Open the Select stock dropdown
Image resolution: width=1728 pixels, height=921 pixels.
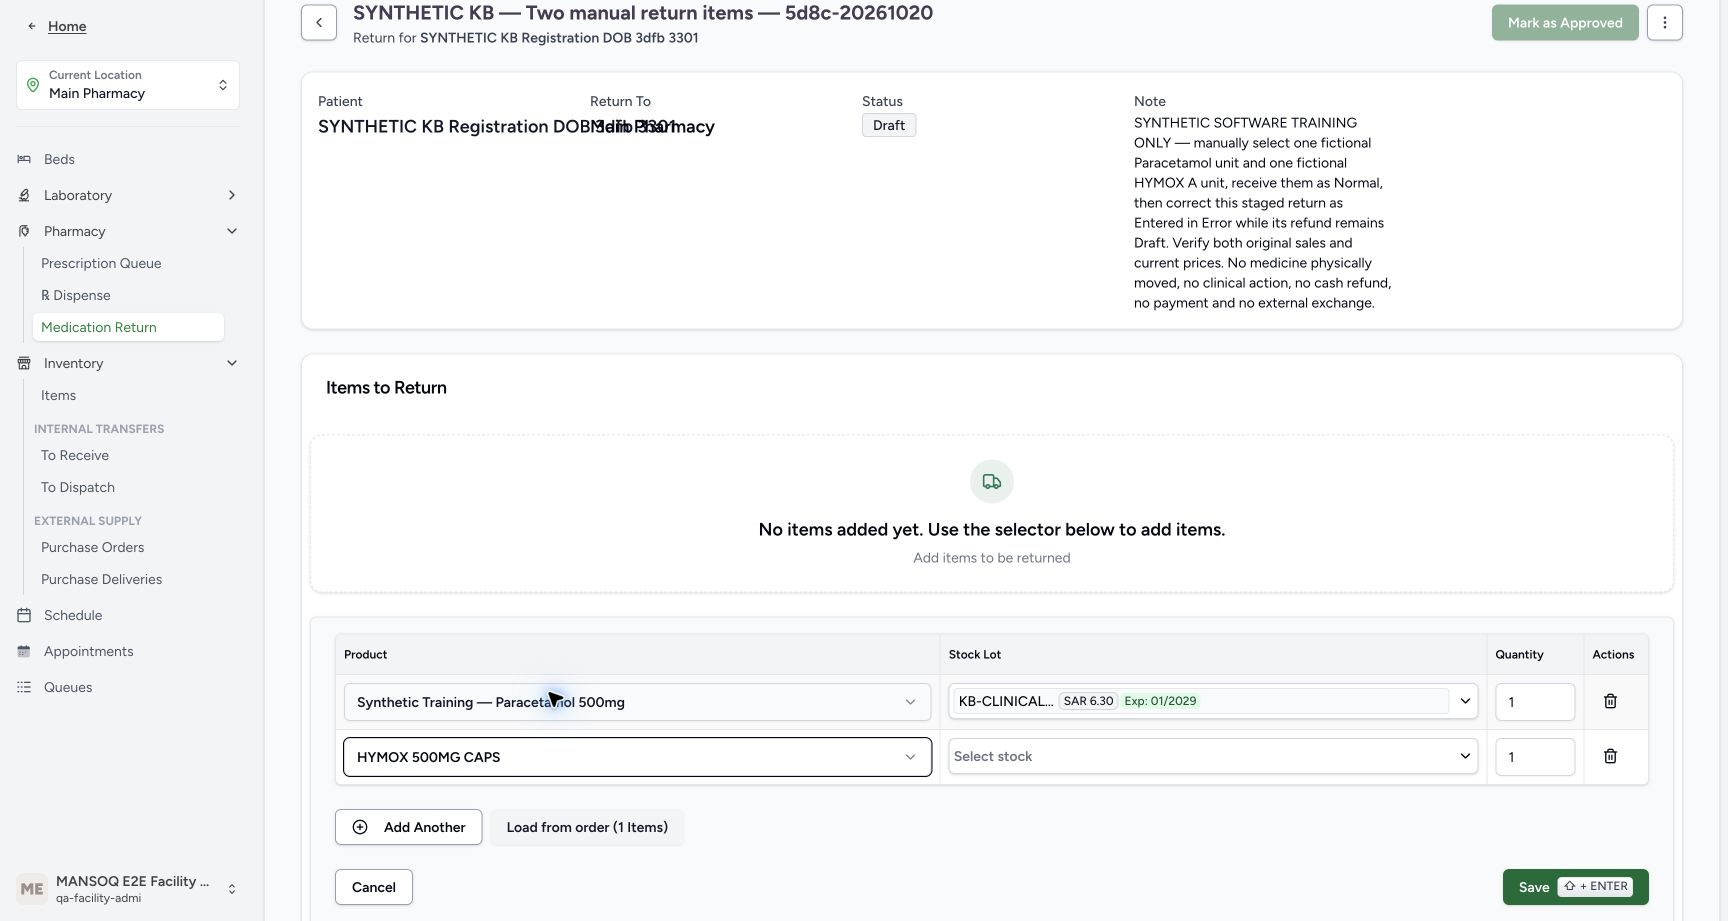click(x=1213, y=756)
